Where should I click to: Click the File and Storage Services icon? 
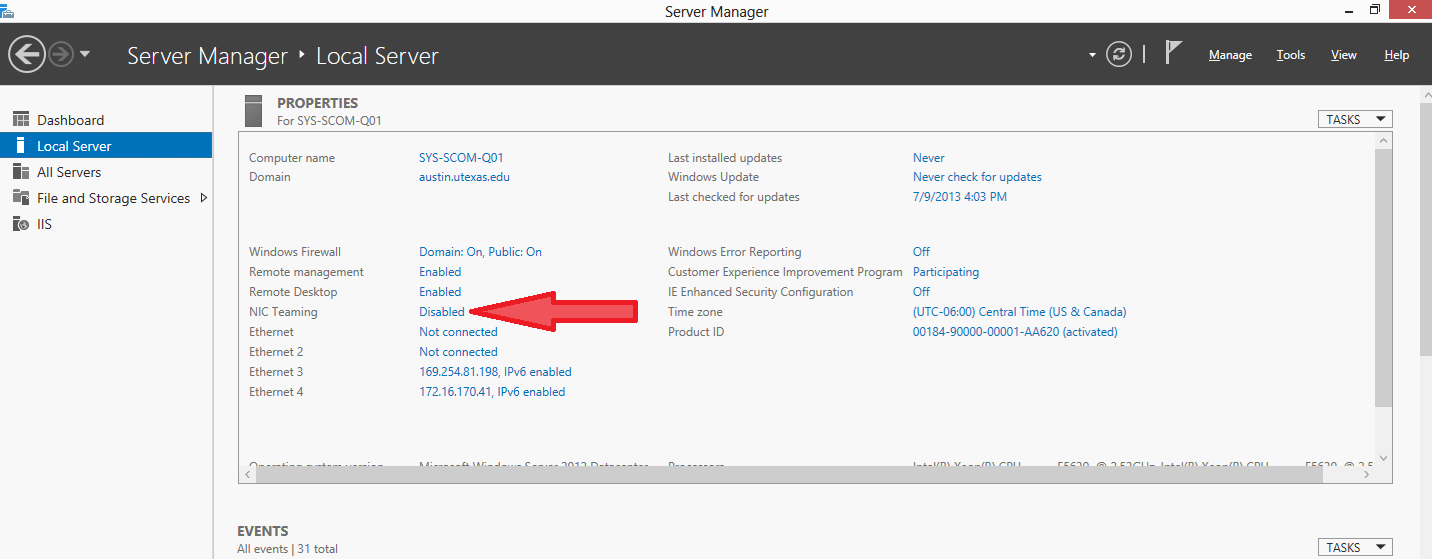[21, 198]
